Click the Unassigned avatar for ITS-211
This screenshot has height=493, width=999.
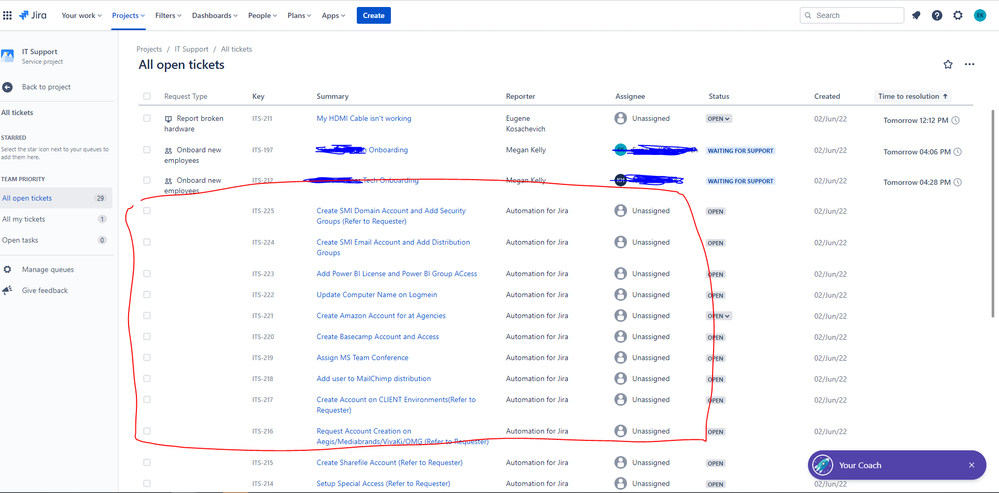point(621,118)
